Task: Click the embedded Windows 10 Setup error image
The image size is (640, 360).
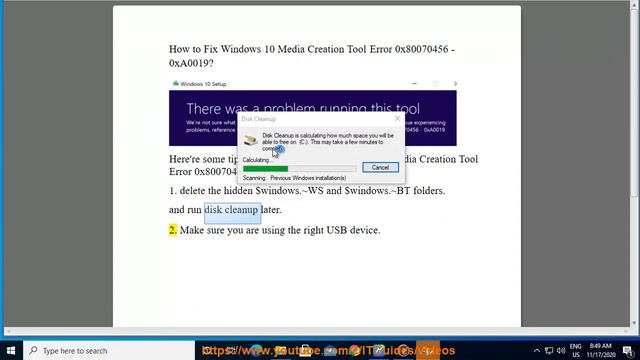Action: click(x=313, y=112)
